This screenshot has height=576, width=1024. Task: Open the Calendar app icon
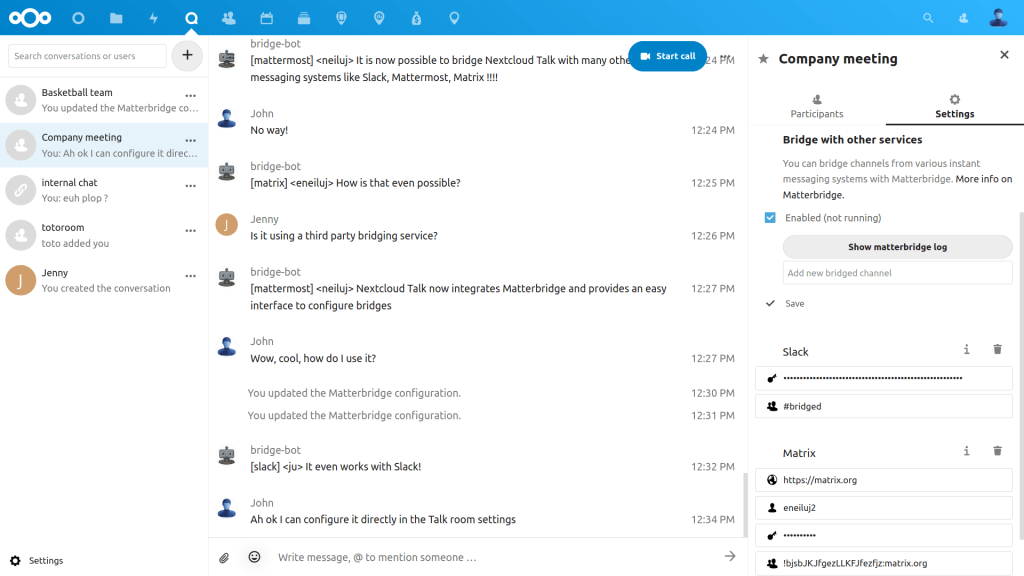pyautogui.click(x=266, y=18)
